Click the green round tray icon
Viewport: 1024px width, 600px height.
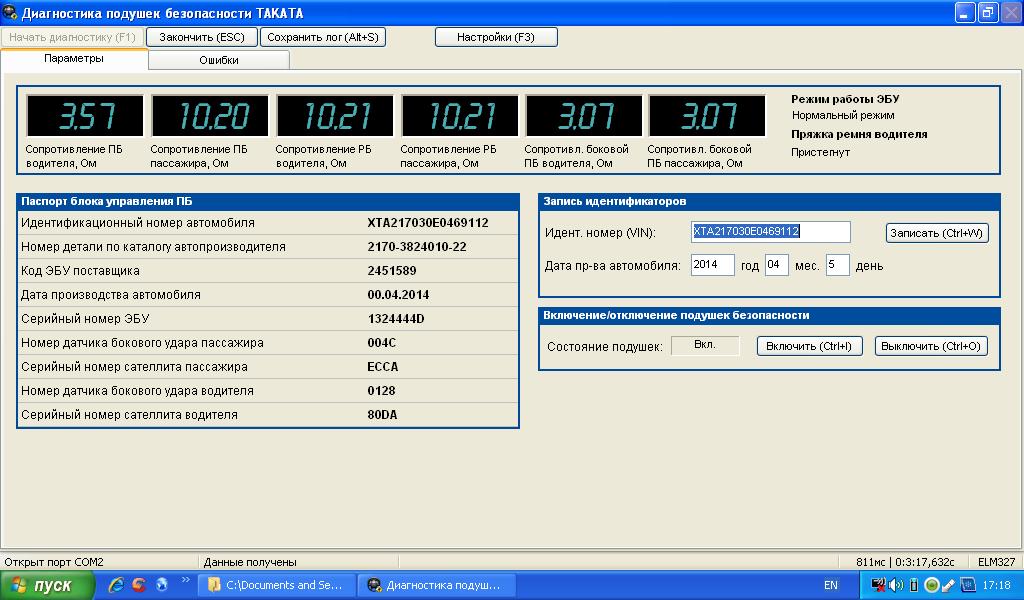pos(931,585)
